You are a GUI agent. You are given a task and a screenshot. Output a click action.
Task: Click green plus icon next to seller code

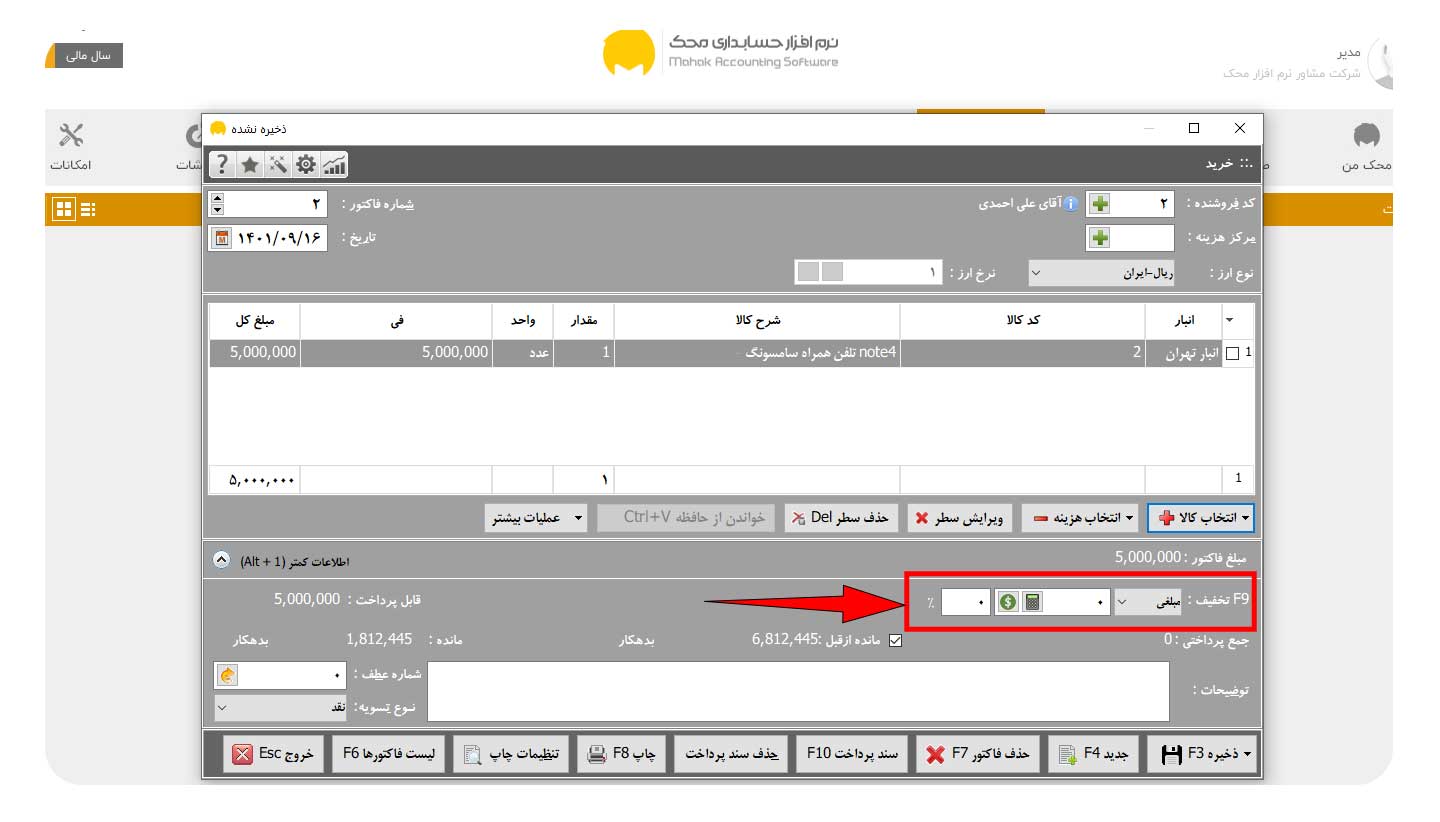1100,204
